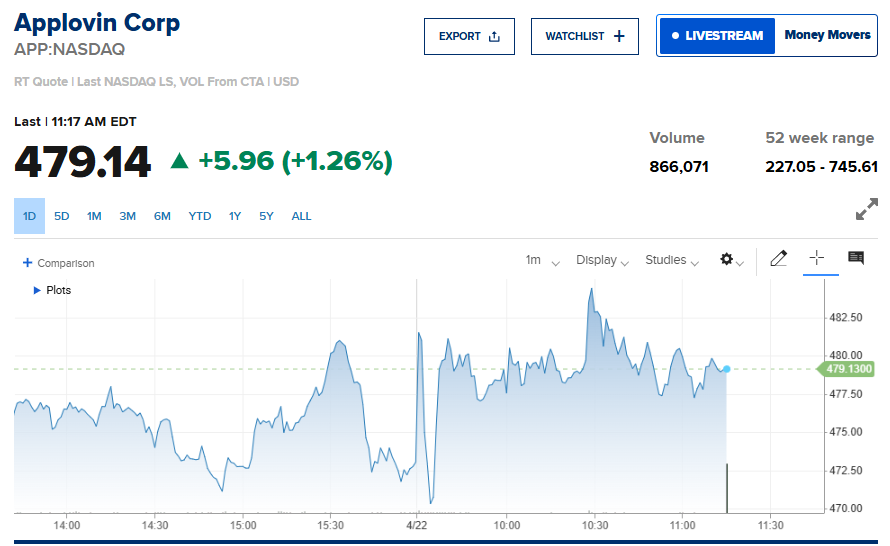
Task: Open the chart comments icon
Action: [856, 258]
